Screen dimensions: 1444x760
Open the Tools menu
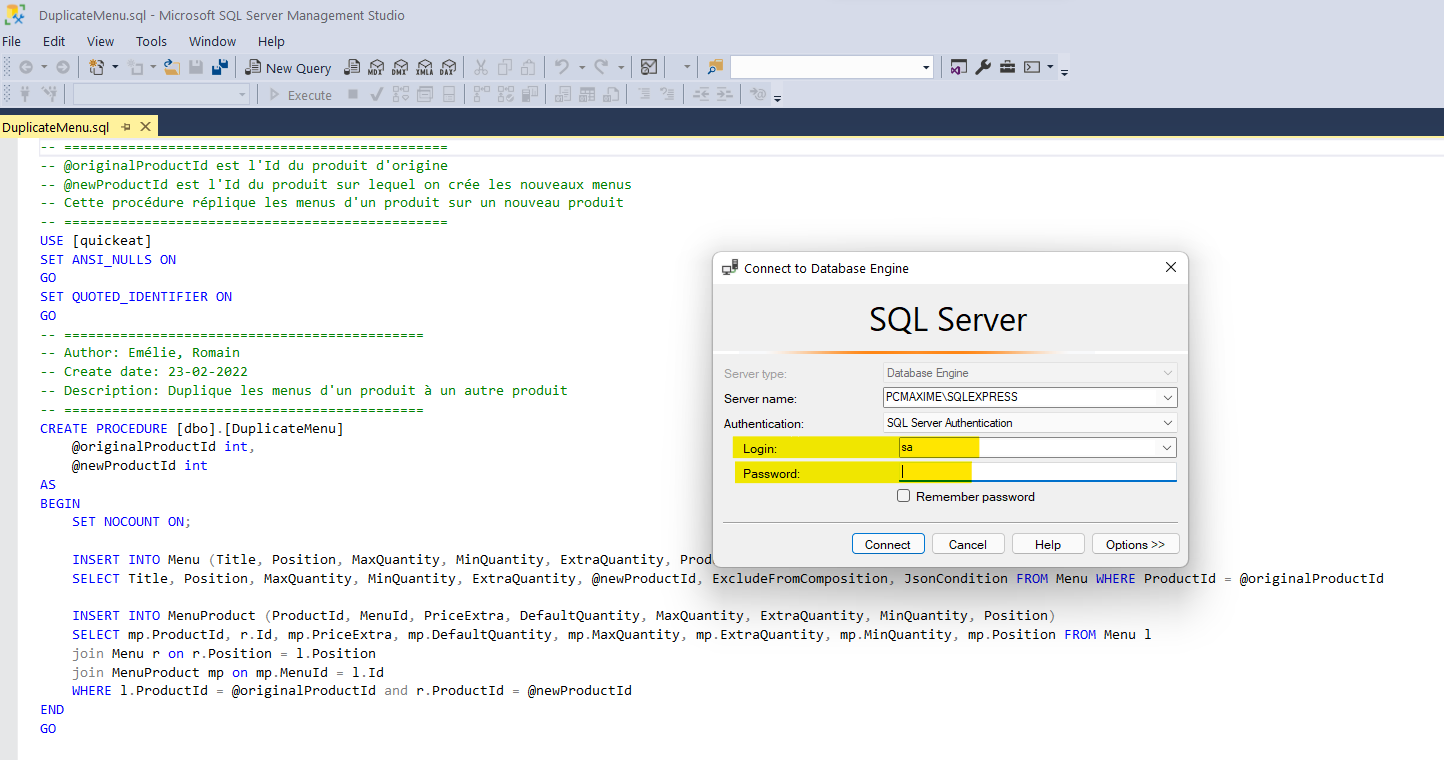pyautogui.click(x=152, y=41)
